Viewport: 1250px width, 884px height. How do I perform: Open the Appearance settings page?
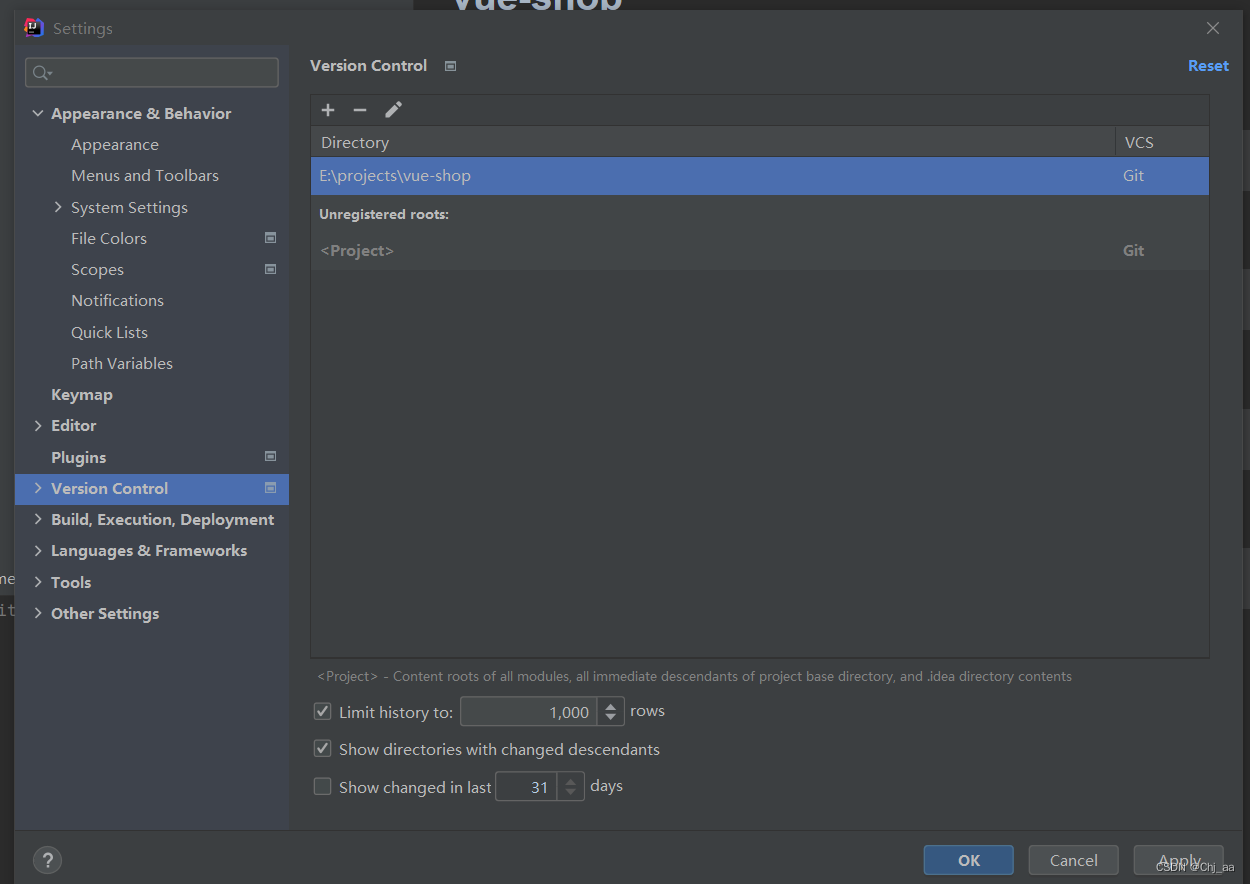click(115, 145)
